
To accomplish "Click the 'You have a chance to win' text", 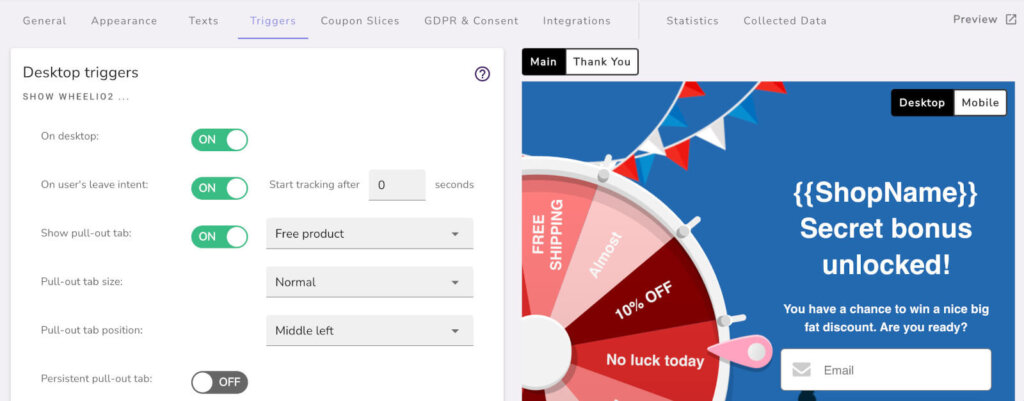I will [886, 317].
